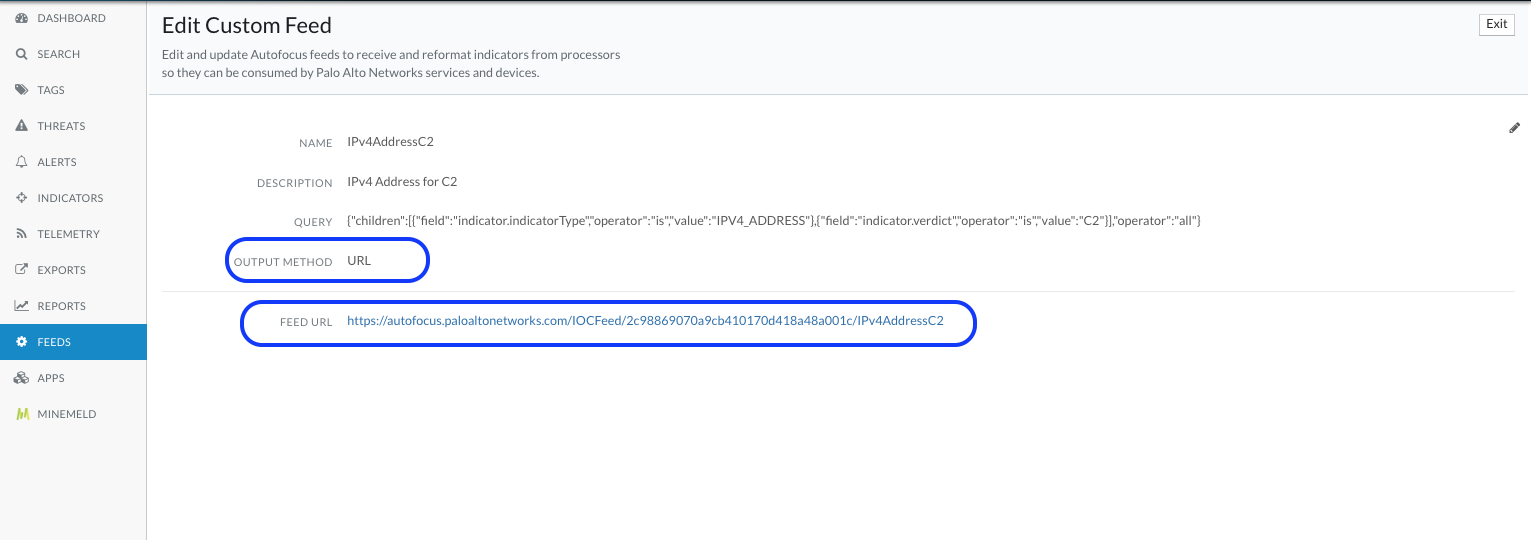Click the name value IPv4AddressC2
The image size is (1531, 540).
coord(390,142)
